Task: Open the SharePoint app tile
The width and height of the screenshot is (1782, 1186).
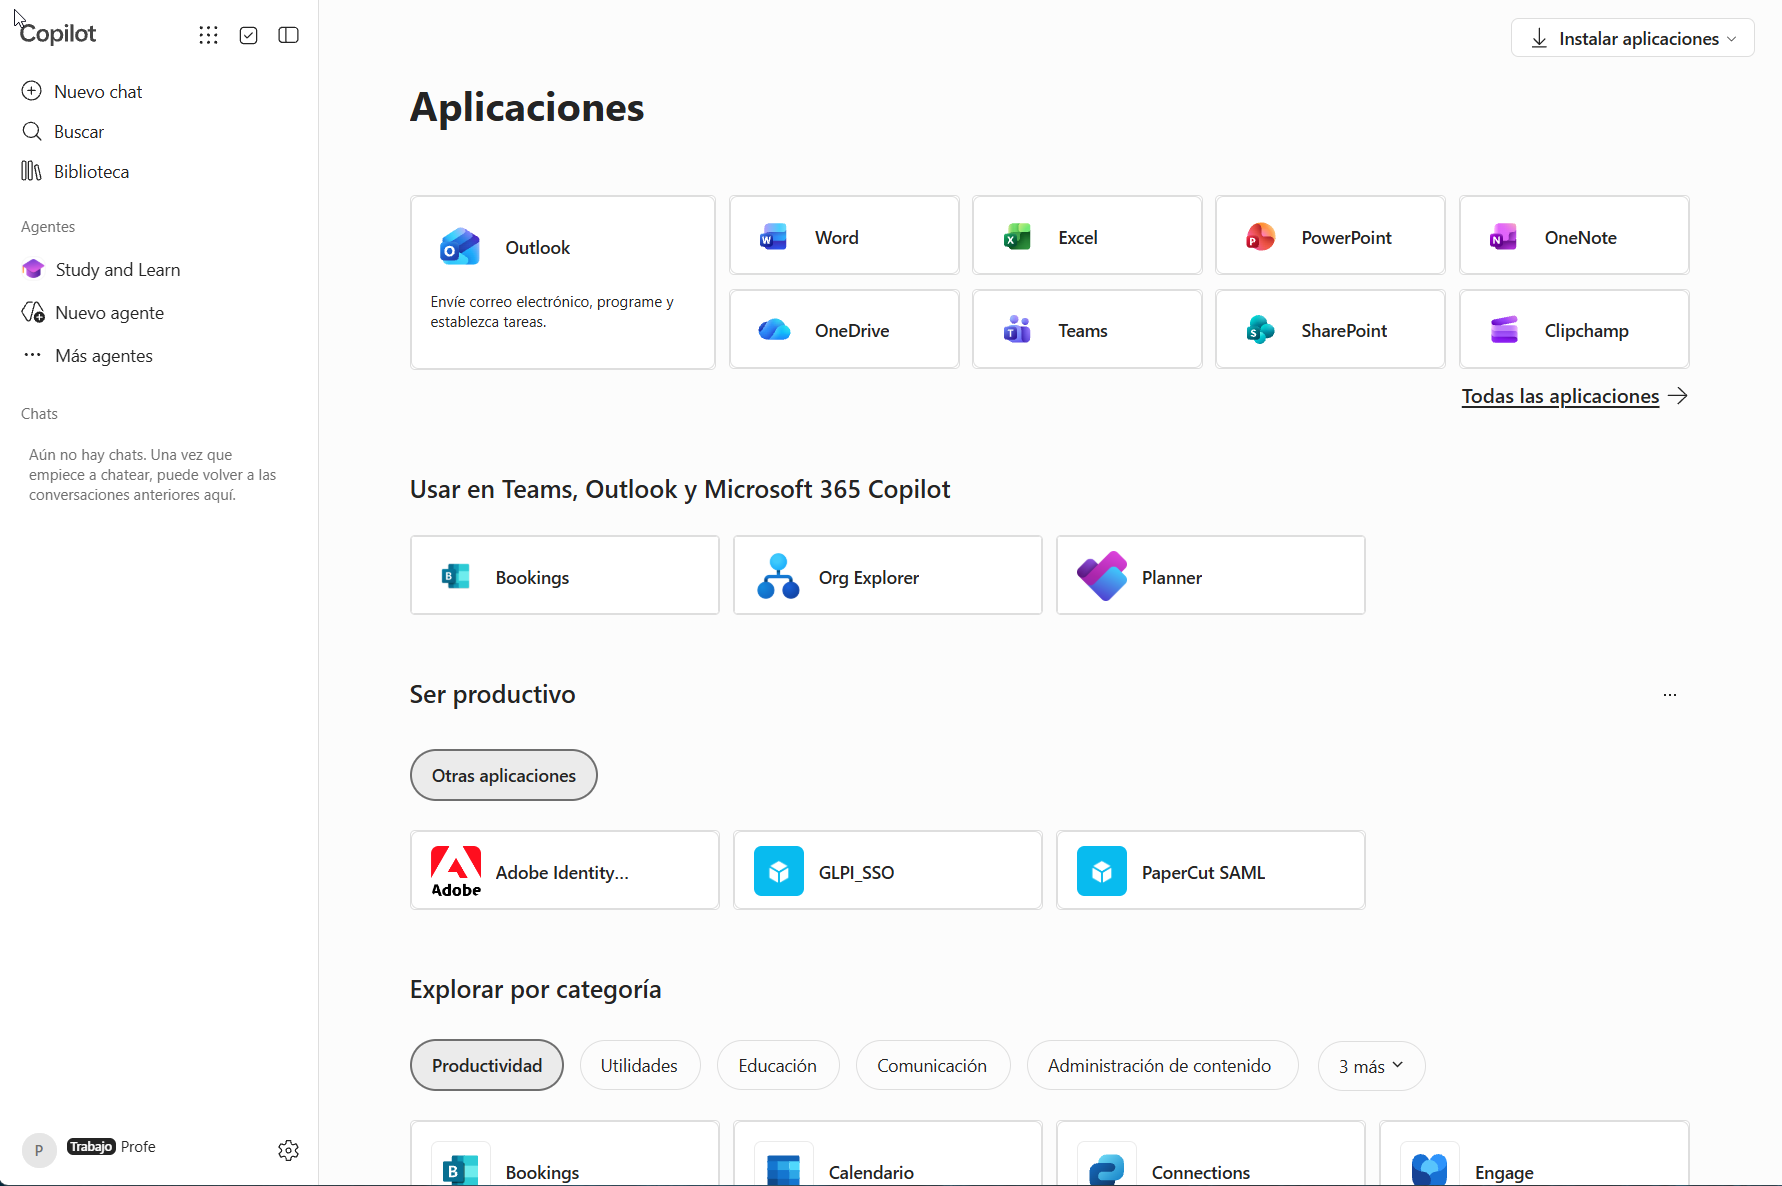Action: point(1330,329)
